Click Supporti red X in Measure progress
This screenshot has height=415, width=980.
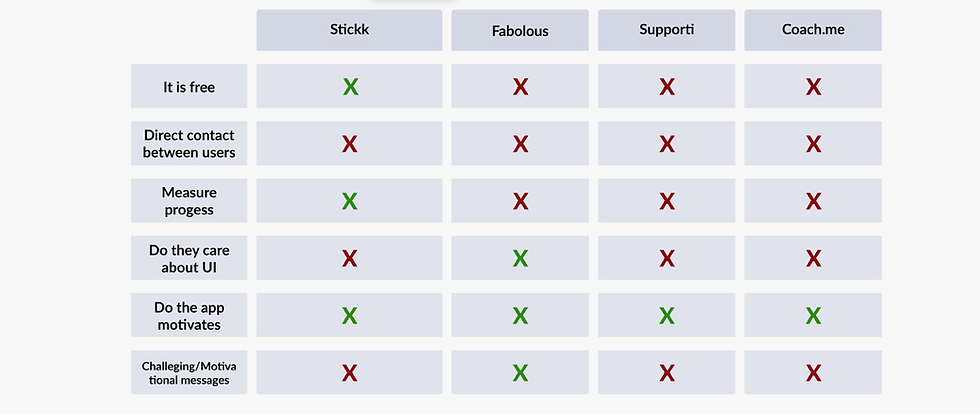point(667,201)
